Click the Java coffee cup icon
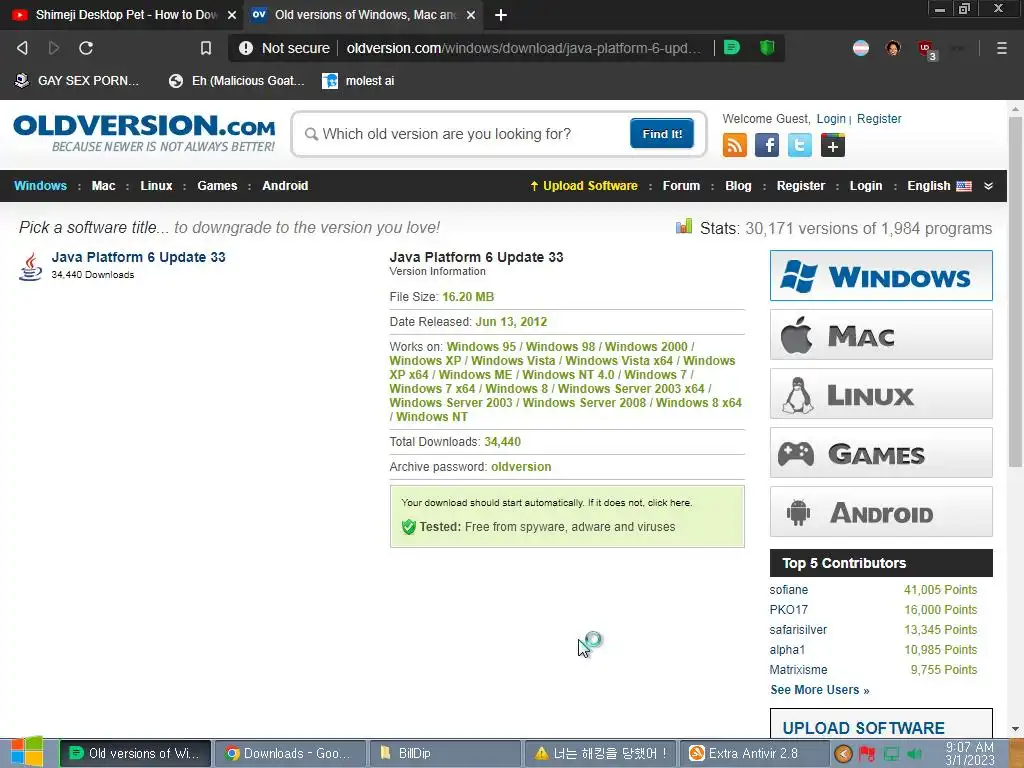Viewport: 1024px width, 768px height. 30,266
